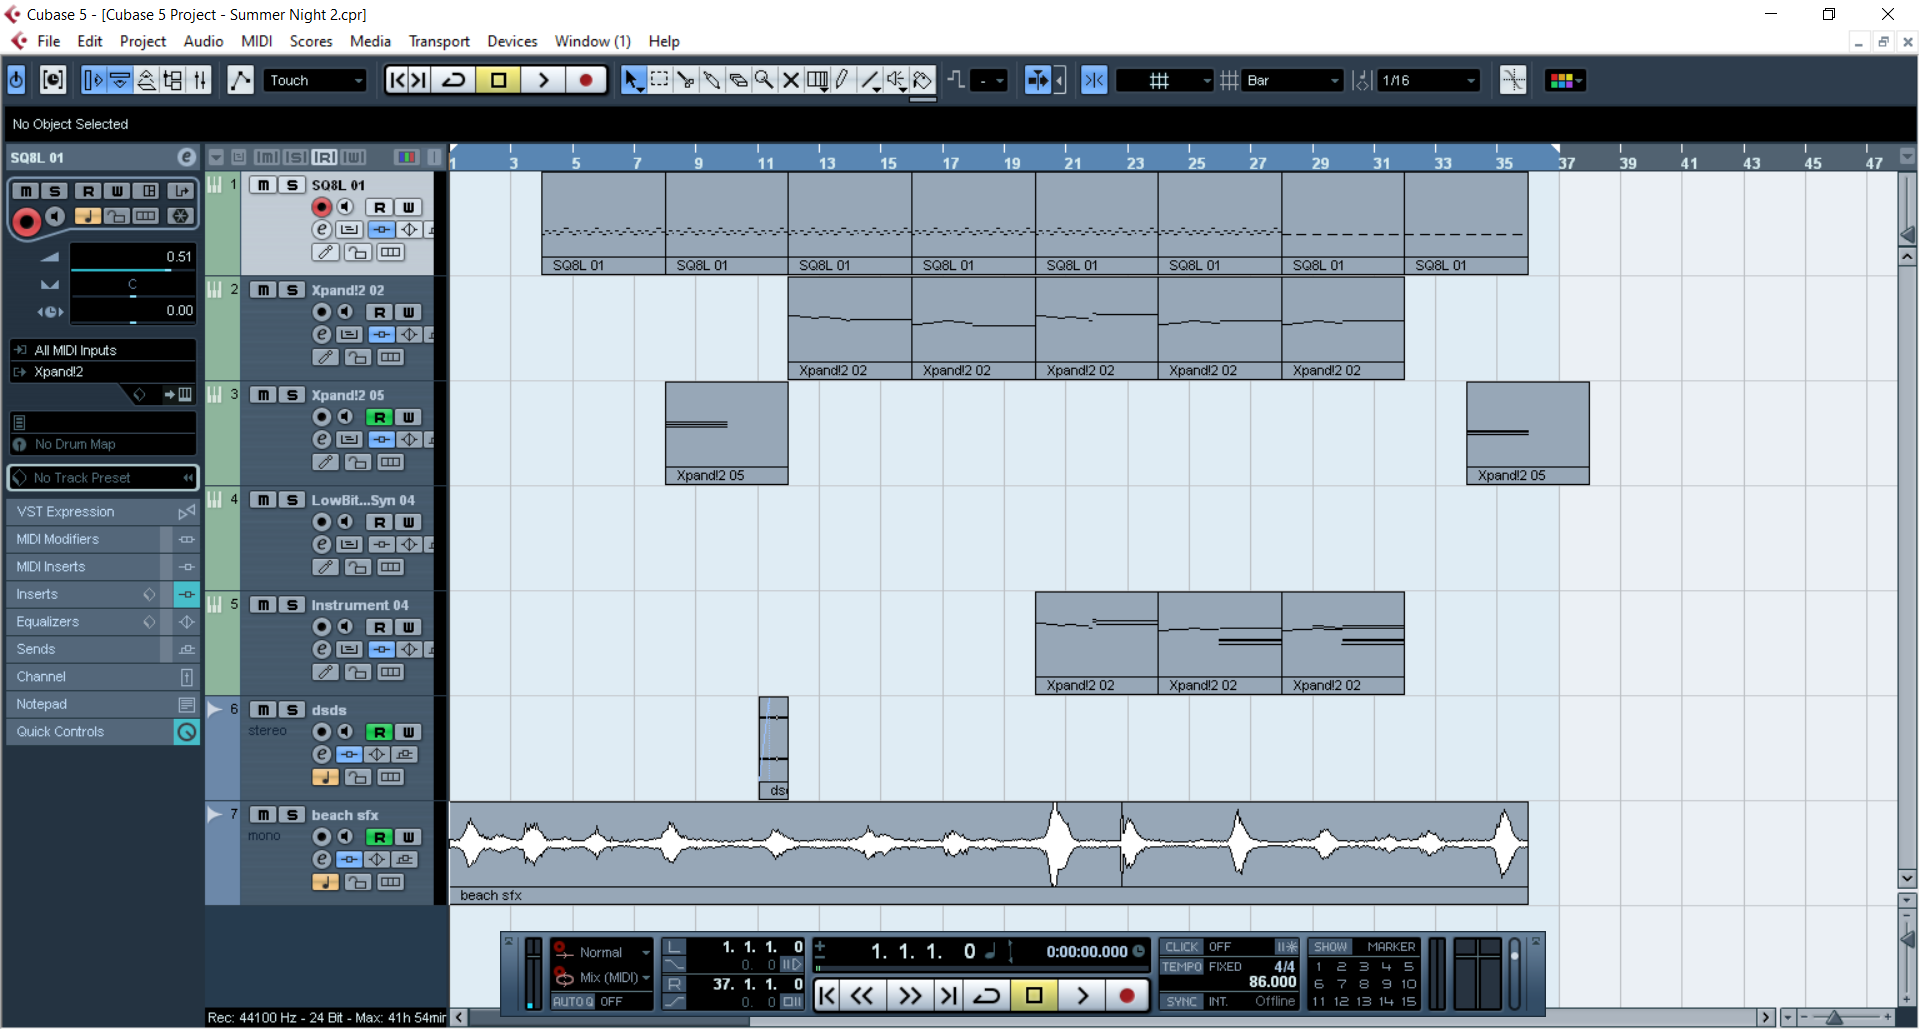The height and width of the screenshot is (1029, 1919).
Task: Click toolbar Go to Previous Marker button
Action: (x=397, y=80)
